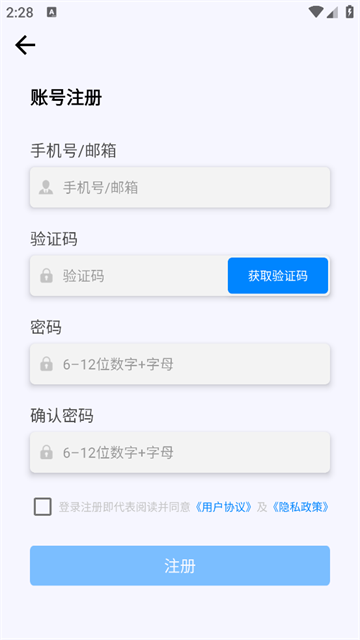Click the 注册 button

[x=180, y=566]
